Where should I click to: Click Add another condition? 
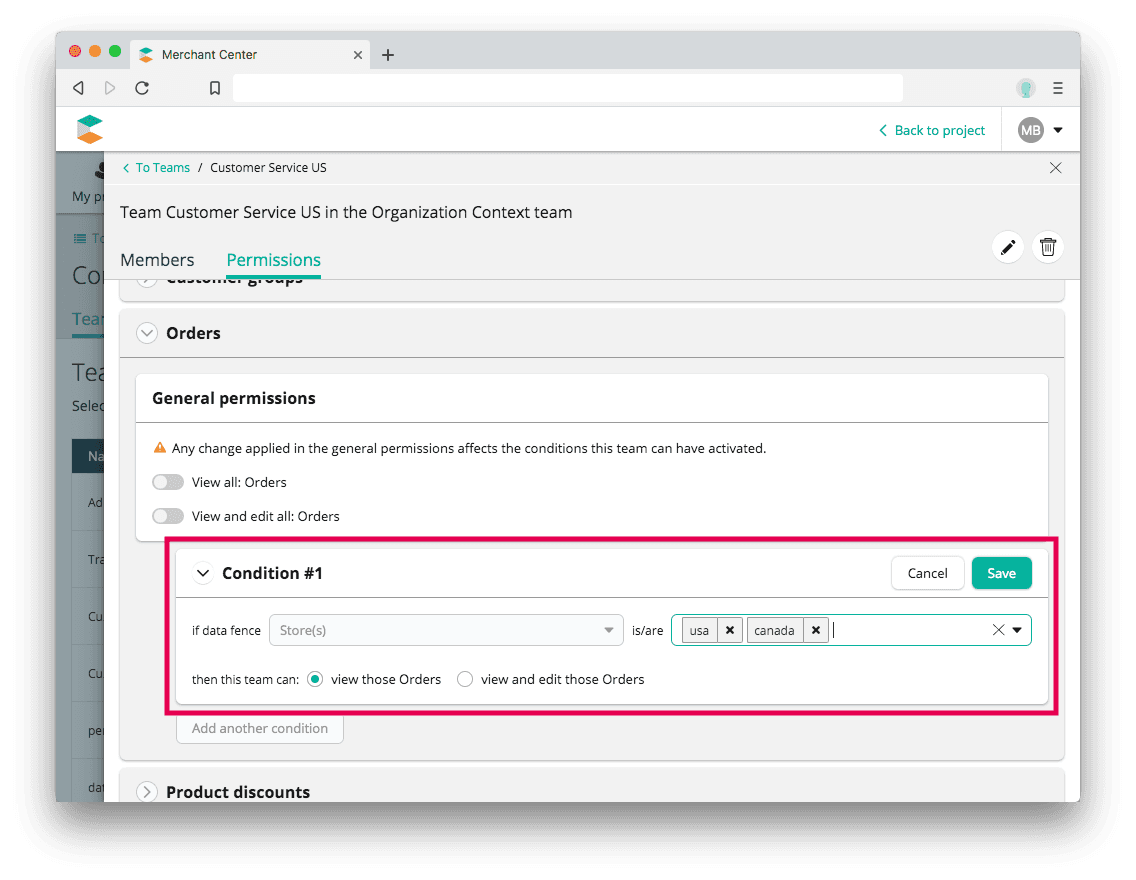(x=260, y=728)
